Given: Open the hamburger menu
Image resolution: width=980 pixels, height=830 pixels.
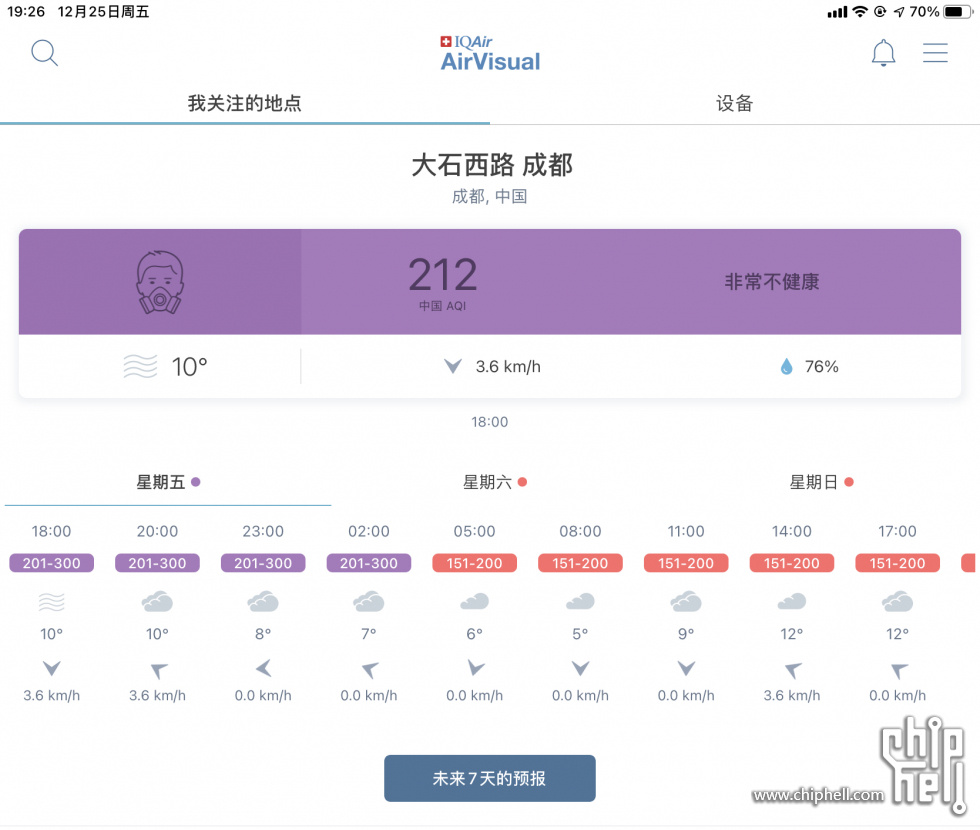Looking at the screenshot, I should tap(935, 52).
